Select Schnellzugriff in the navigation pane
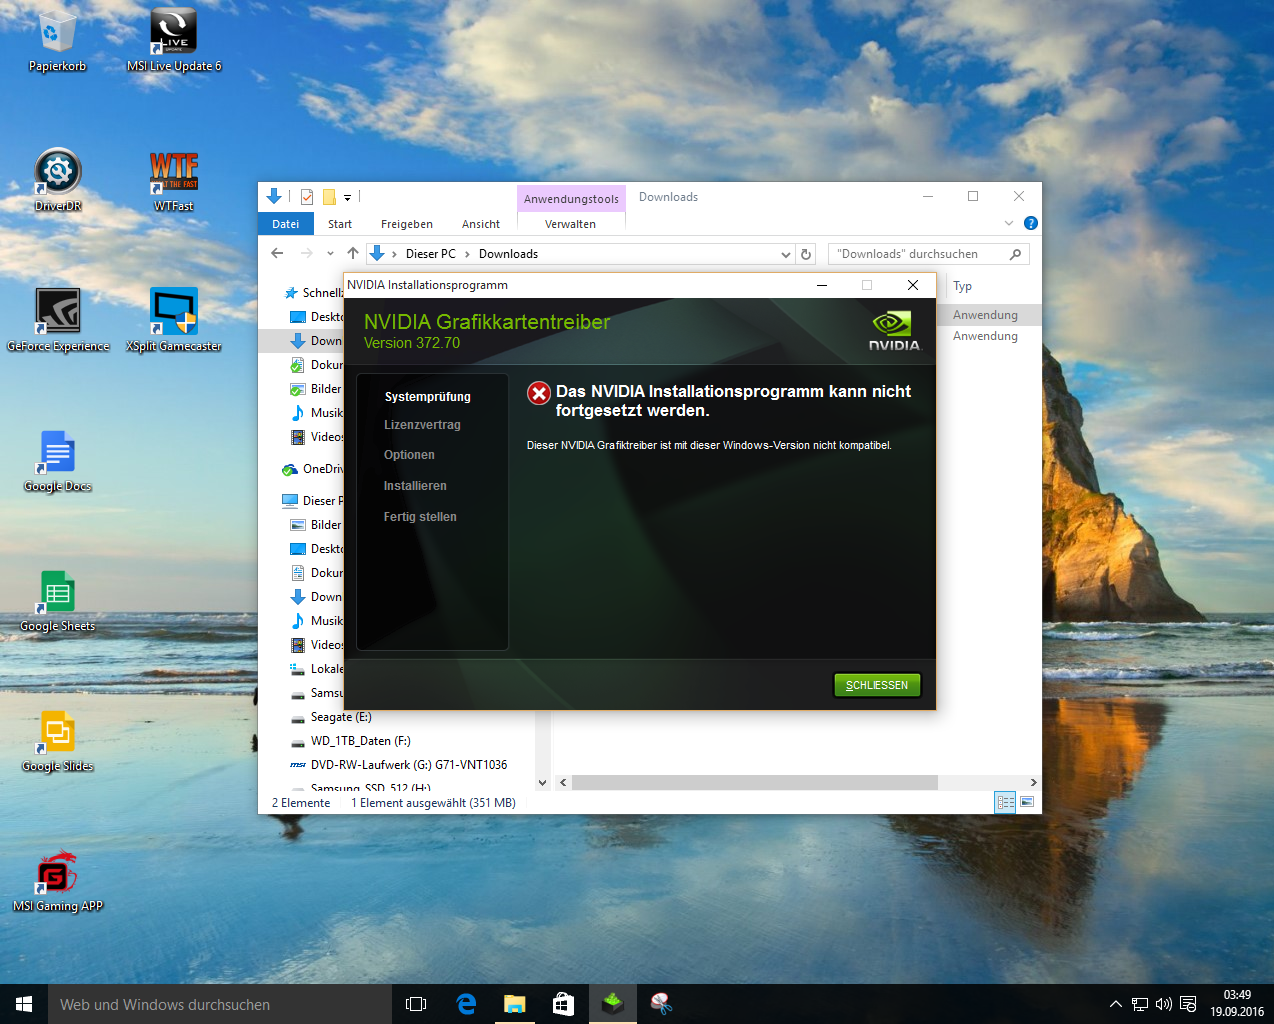 pyautogui.click(x=312, y=293)
